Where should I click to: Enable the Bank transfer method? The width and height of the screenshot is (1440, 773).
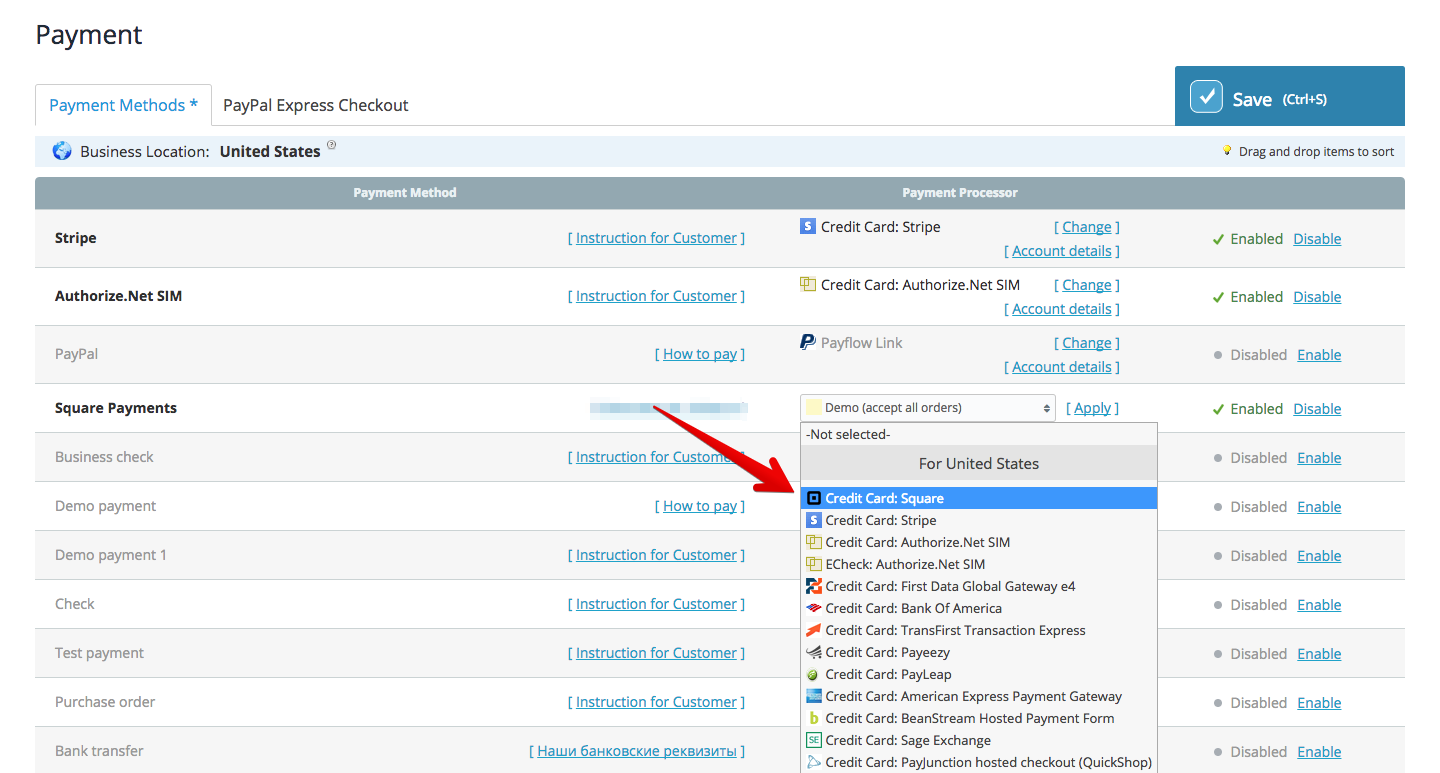[1319, 752]
